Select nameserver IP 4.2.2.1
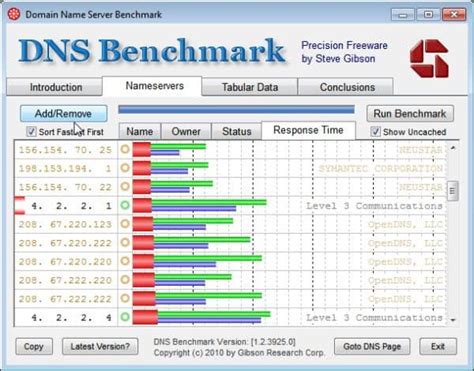Screen dimensions: 474x371 [71, 206]
